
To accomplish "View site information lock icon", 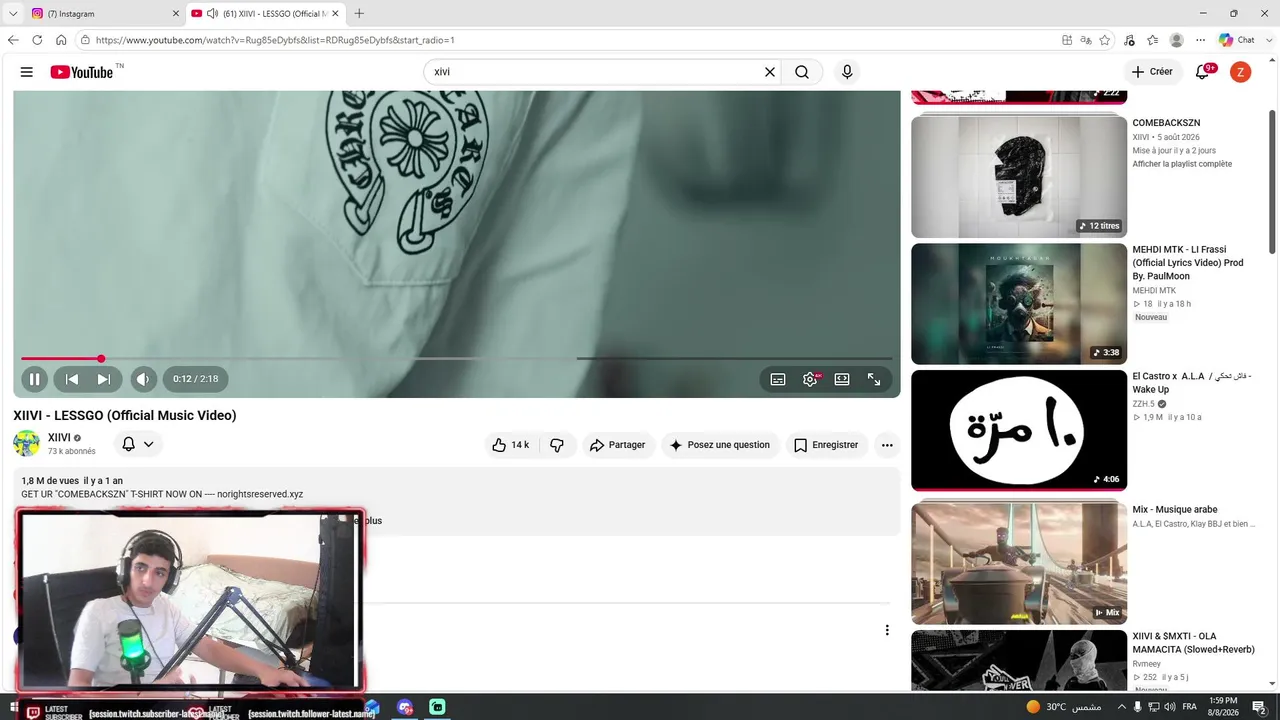I will tap(86, 40).
